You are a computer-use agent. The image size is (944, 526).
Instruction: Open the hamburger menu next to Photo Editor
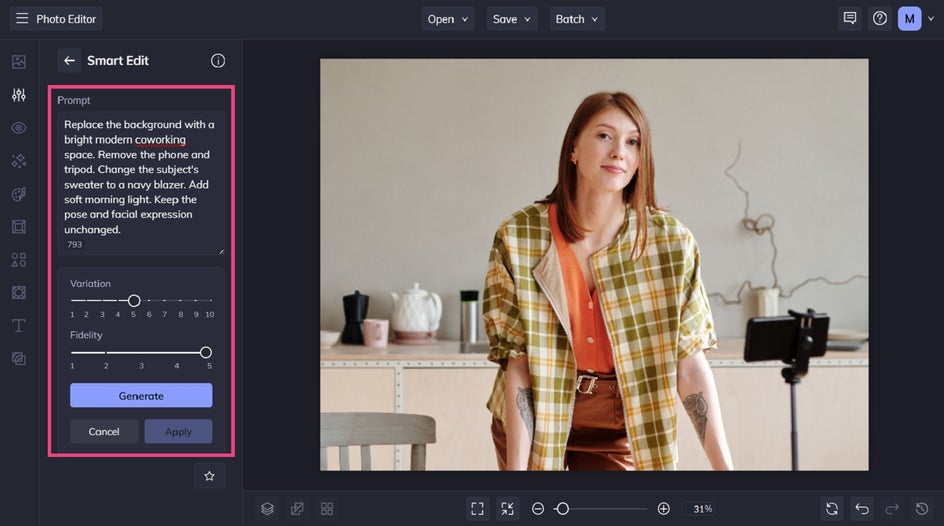[22, 19]
